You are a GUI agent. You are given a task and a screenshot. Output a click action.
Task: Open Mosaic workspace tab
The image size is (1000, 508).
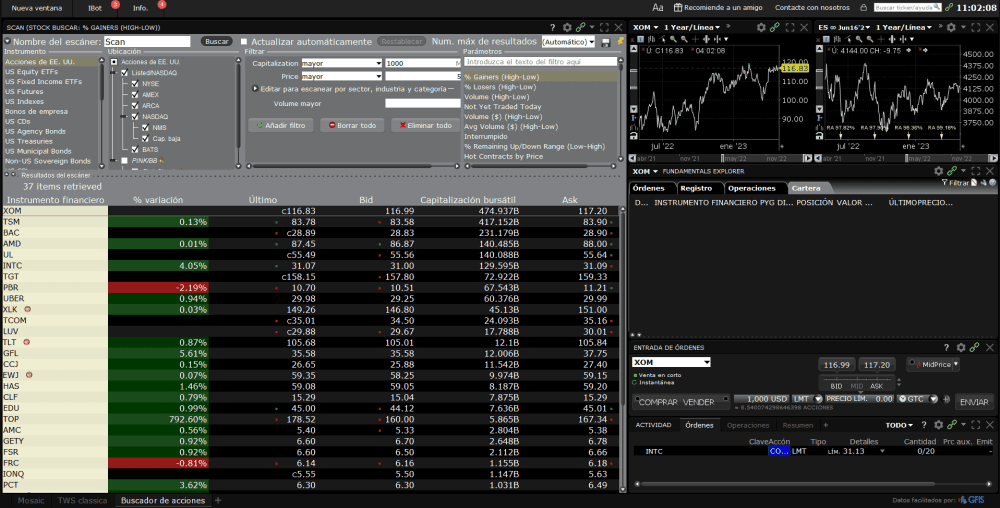tap(31, 500)
